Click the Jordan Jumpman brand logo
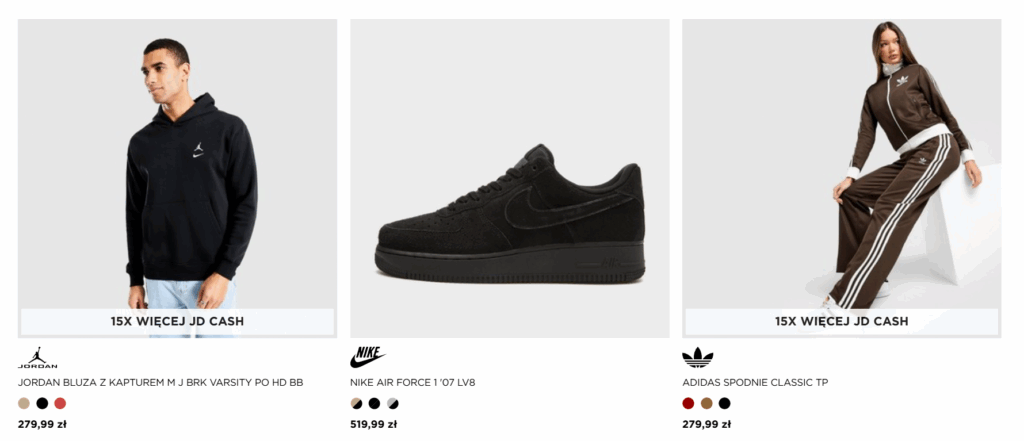The image size is (1024, 441). (x=37, y=358)
